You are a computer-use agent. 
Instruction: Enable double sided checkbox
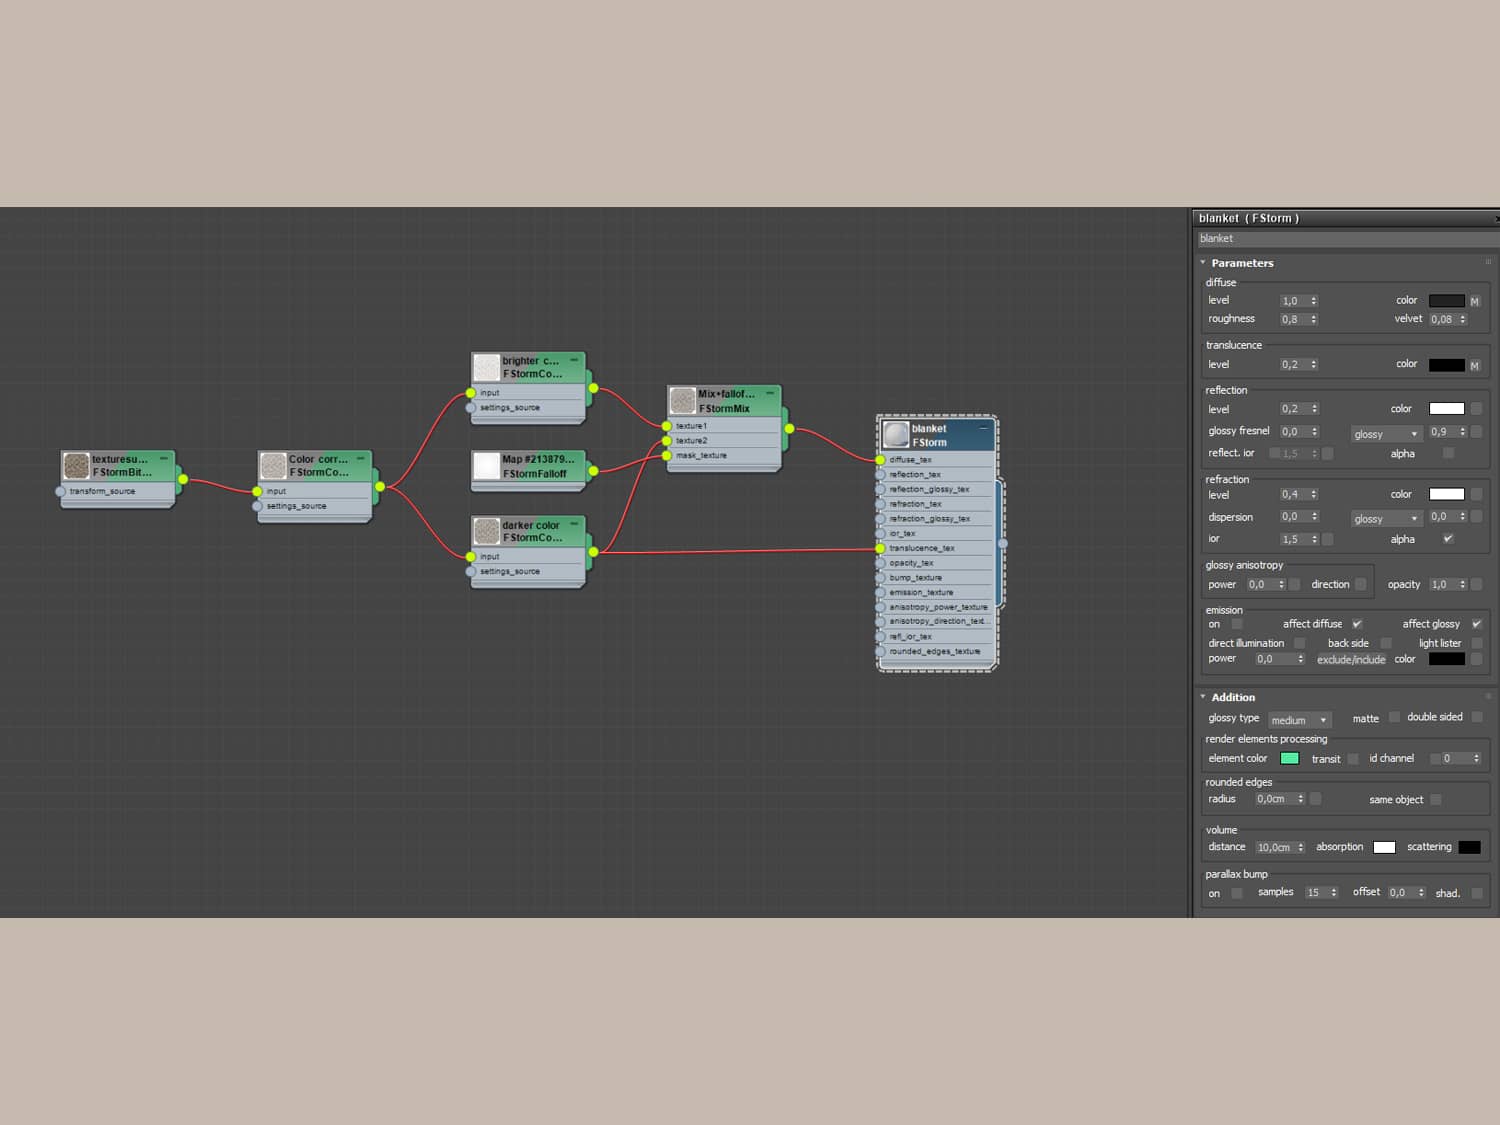point(1477,717)
